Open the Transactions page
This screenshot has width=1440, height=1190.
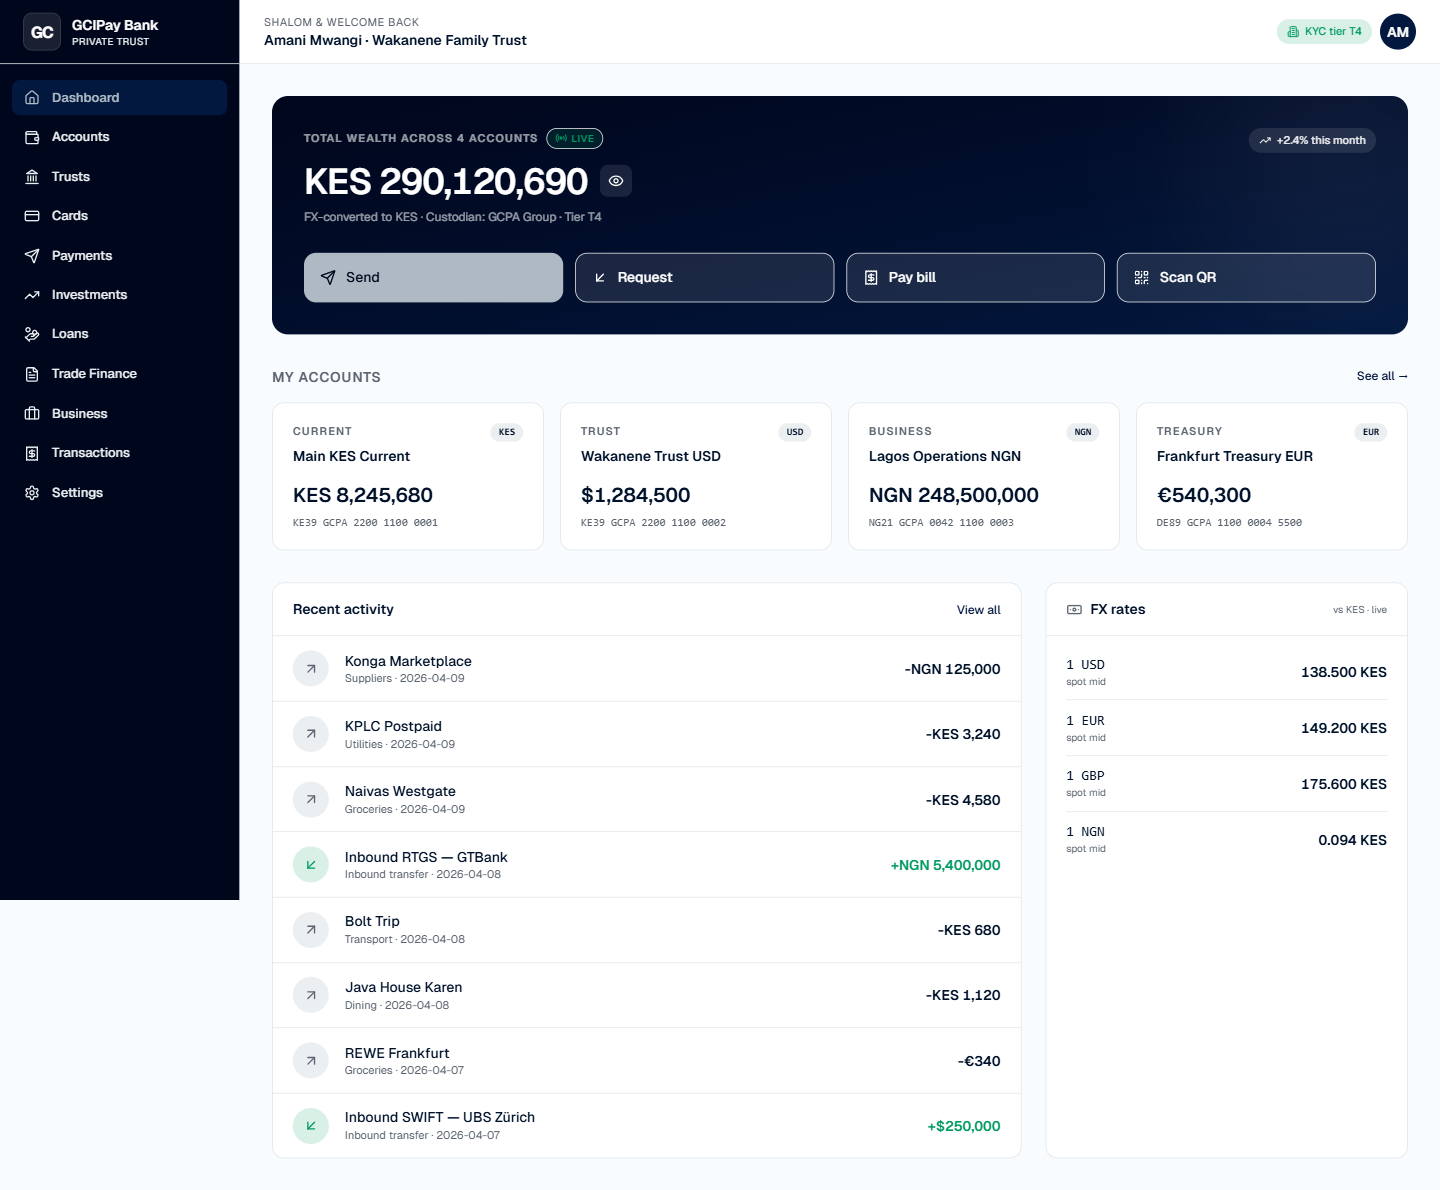[x=120, y=453]
